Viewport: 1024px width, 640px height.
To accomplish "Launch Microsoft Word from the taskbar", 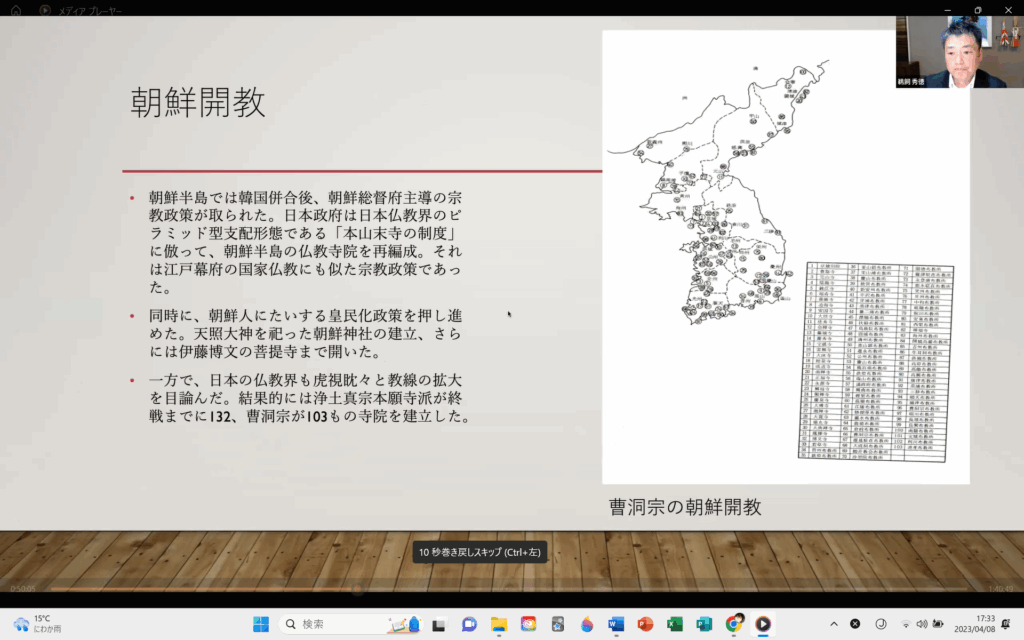I will 615,624.
